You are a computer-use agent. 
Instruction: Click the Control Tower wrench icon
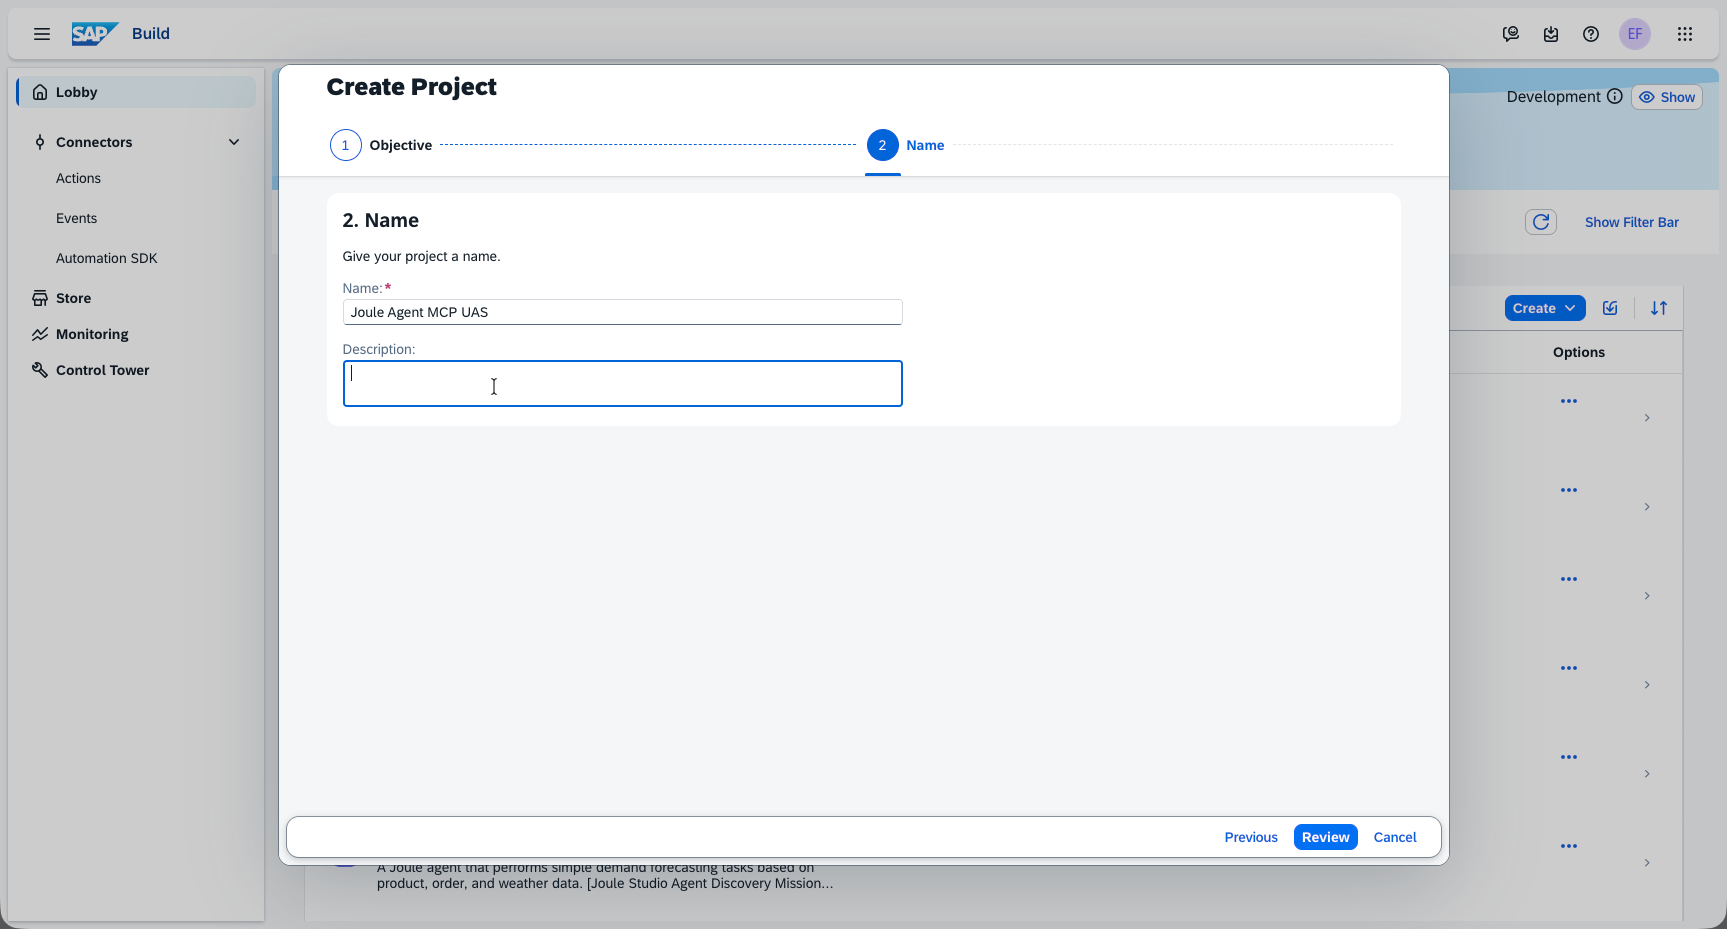(x=40, y=370)
